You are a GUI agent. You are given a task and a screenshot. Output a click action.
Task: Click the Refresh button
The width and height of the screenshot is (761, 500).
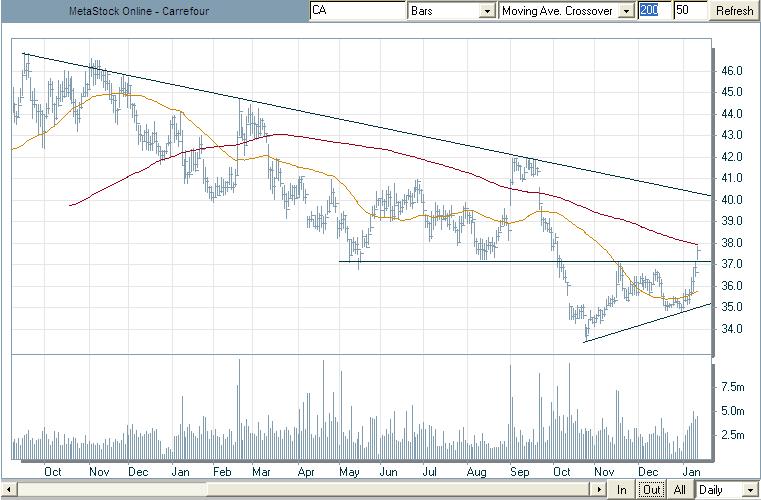734,11
